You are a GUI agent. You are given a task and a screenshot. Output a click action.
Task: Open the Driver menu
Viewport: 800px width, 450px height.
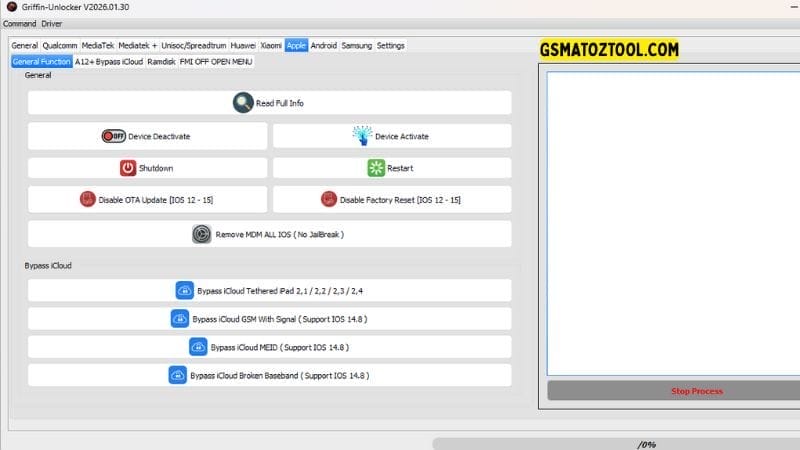pyautogui.click(x=52, y=24)
